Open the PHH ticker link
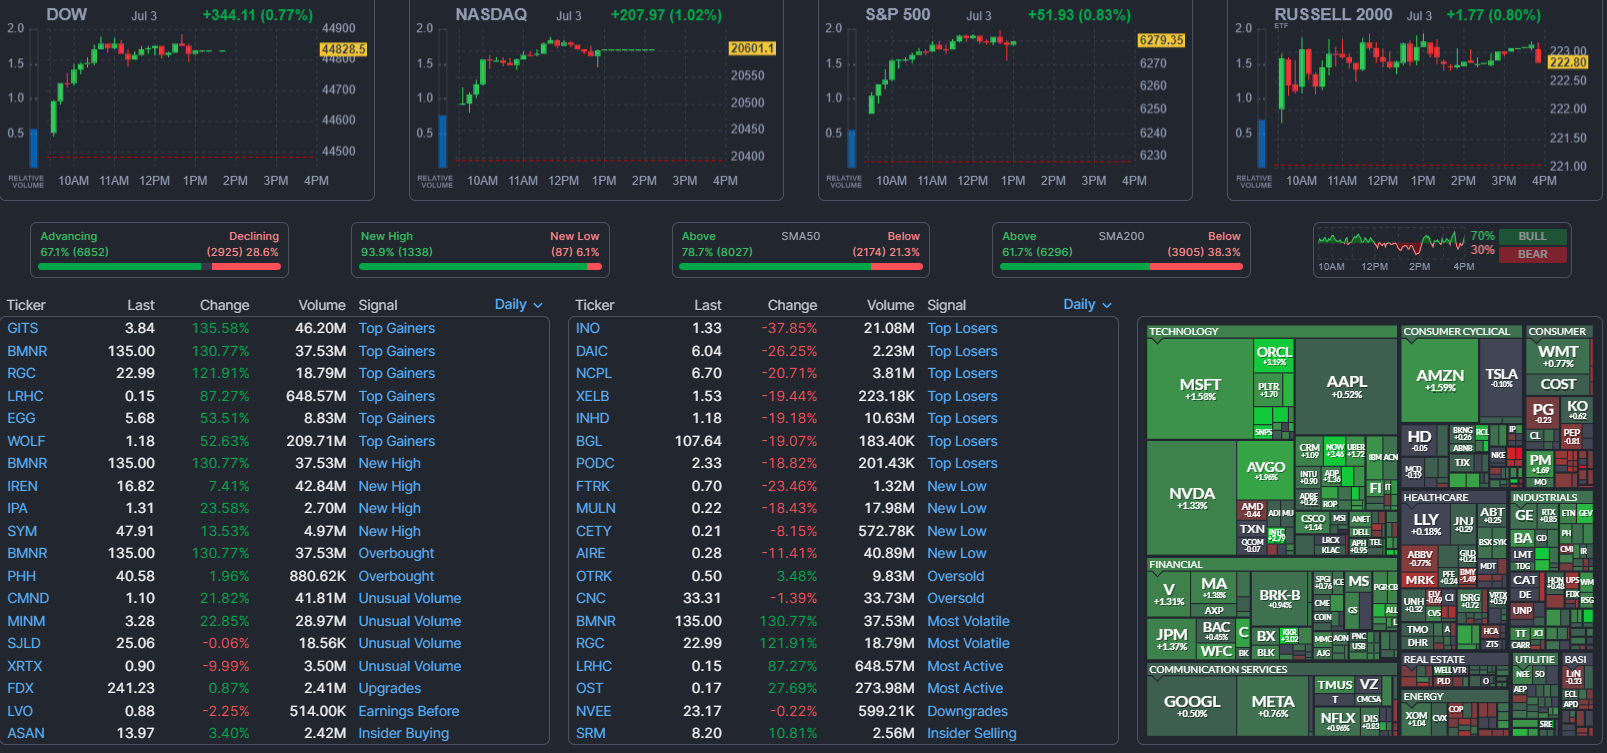1607x753 pixels. tap(21, 576)
